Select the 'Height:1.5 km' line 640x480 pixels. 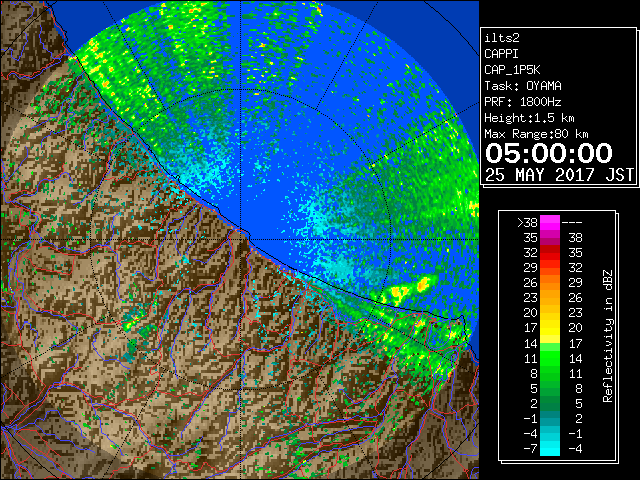529,118
